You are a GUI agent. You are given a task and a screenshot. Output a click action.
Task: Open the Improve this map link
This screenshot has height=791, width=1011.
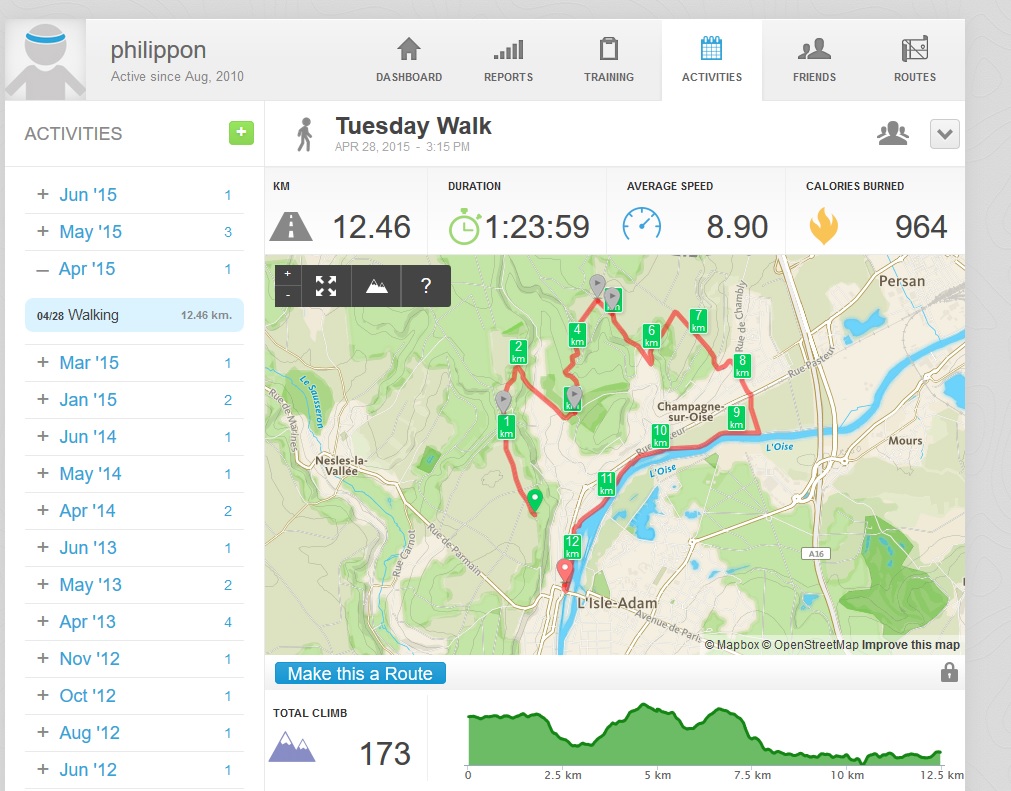910,645
